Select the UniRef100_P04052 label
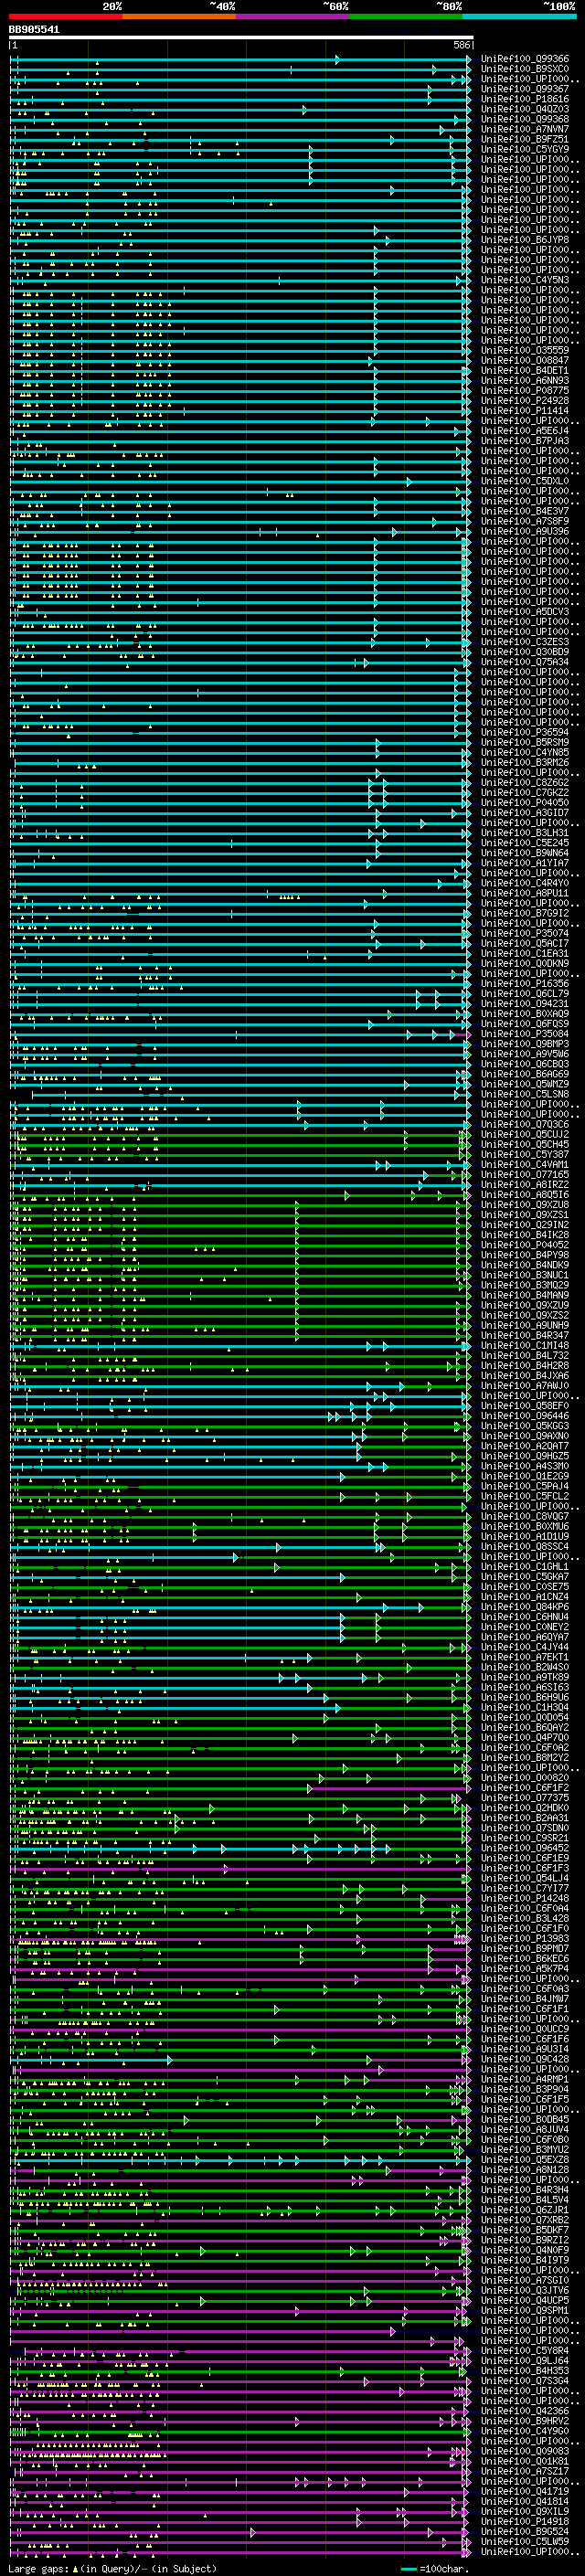This screenshot has height=2576, width=585. (x=525, y=1245)
